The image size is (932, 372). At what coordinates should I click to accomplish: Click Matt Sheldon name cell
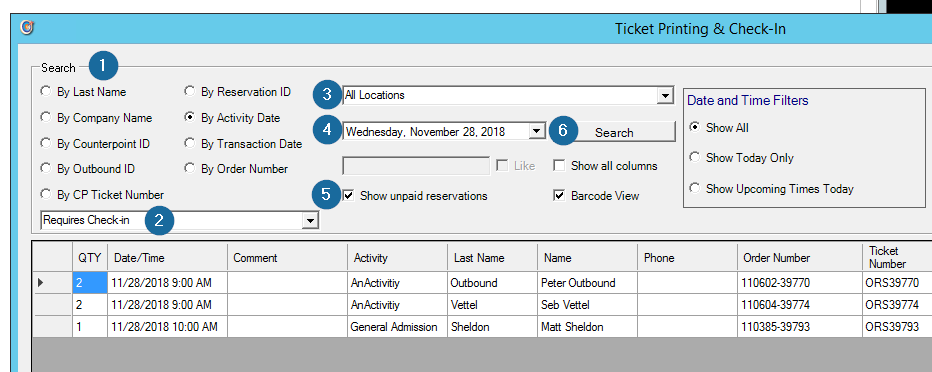click(588, 327)
